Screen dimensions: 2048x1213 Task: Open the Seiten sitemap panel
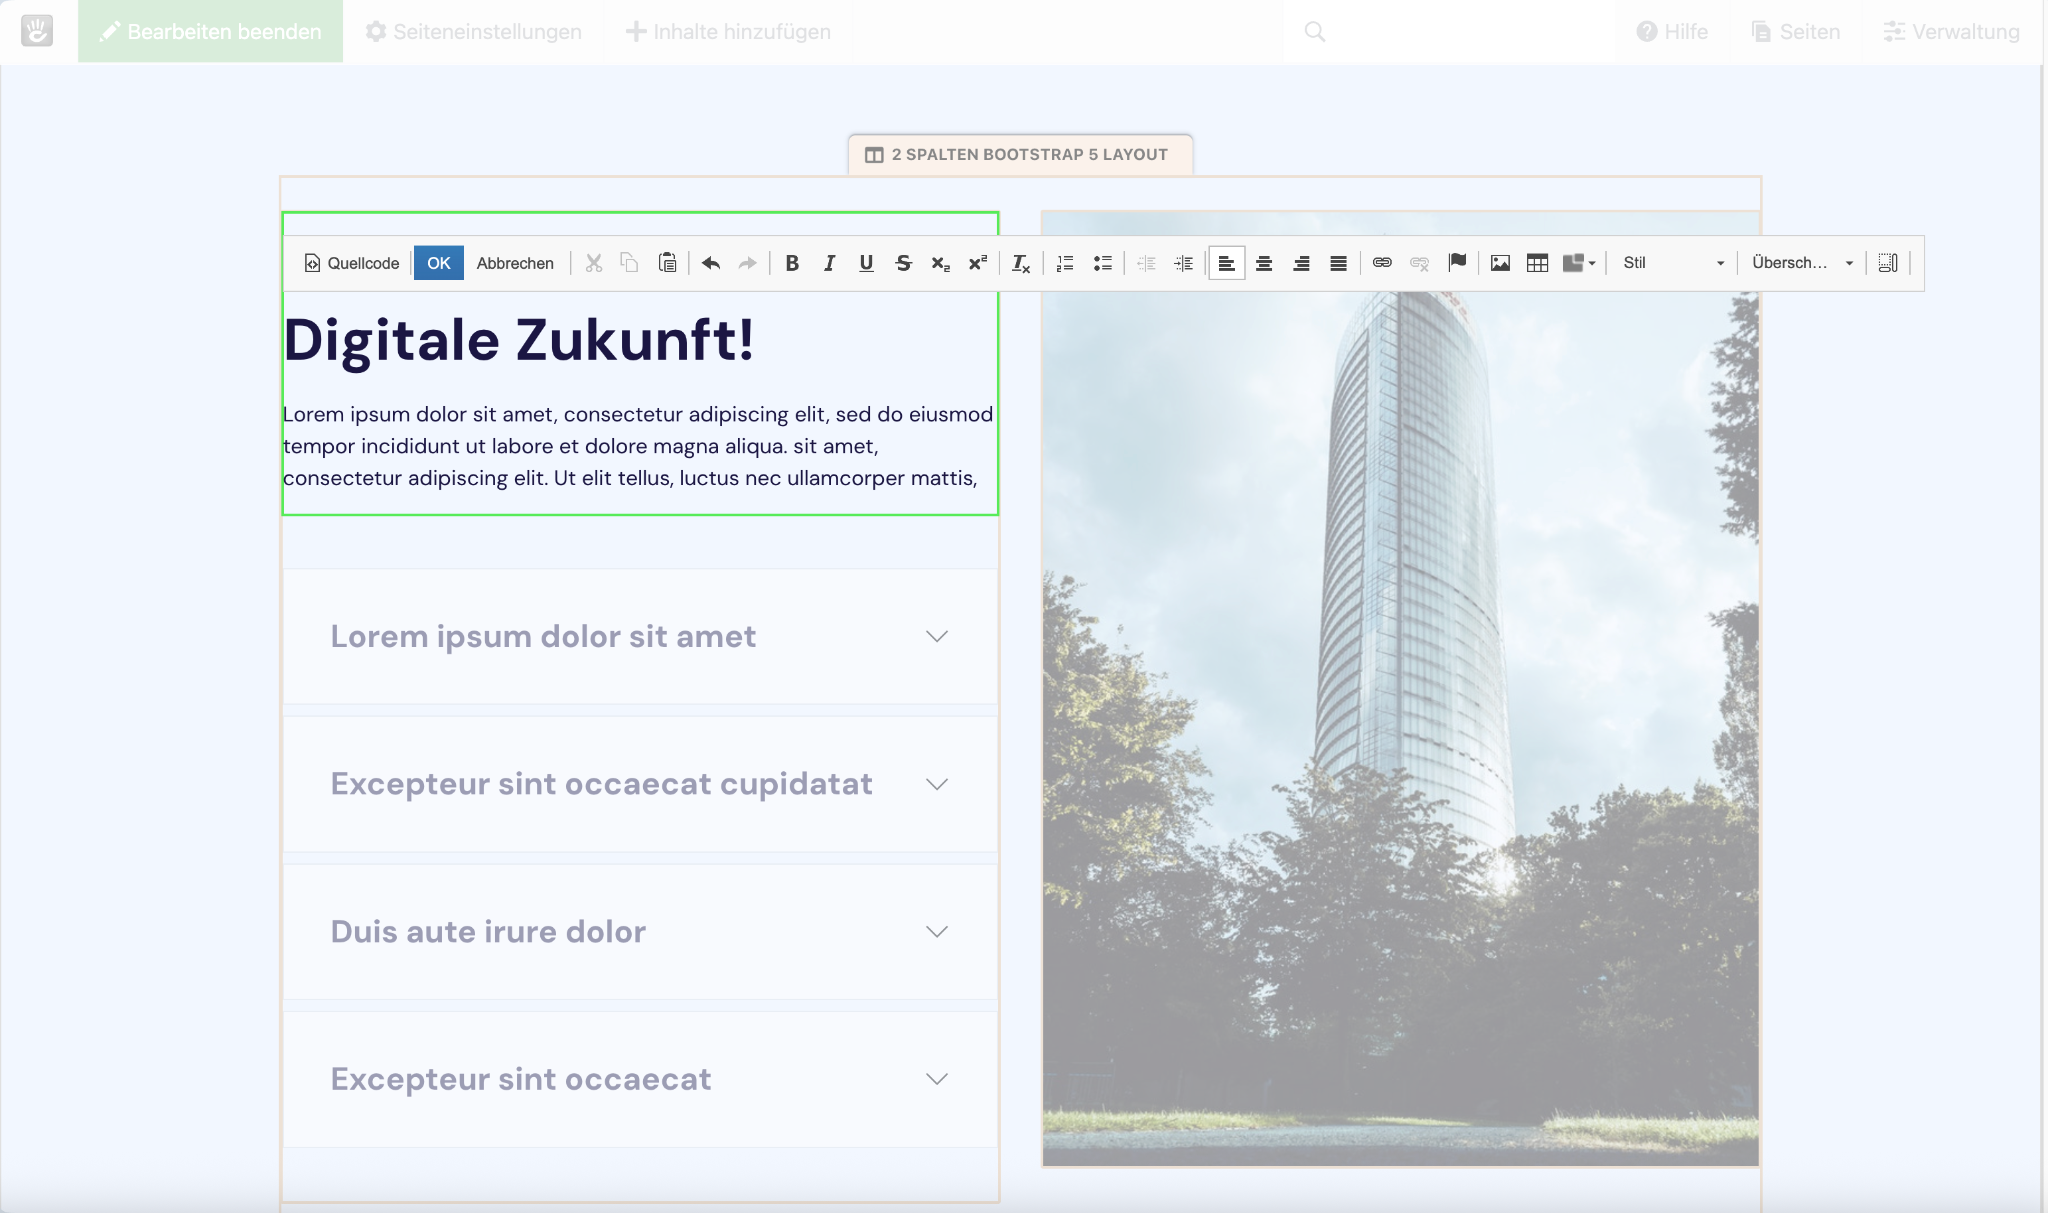(1796, 32)
